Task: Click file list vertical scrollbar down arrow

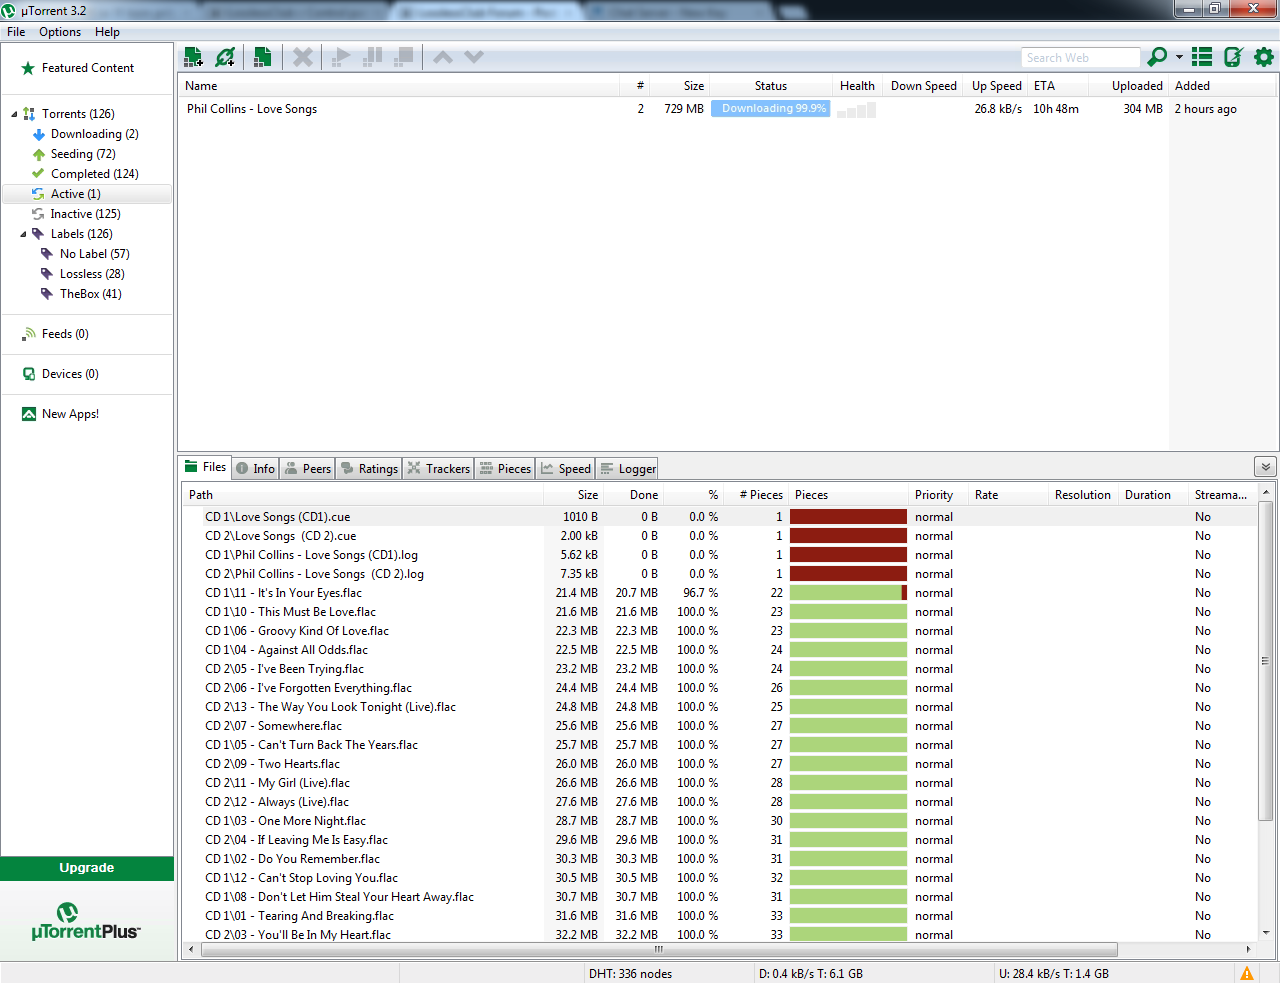Action: point(1265,933)
